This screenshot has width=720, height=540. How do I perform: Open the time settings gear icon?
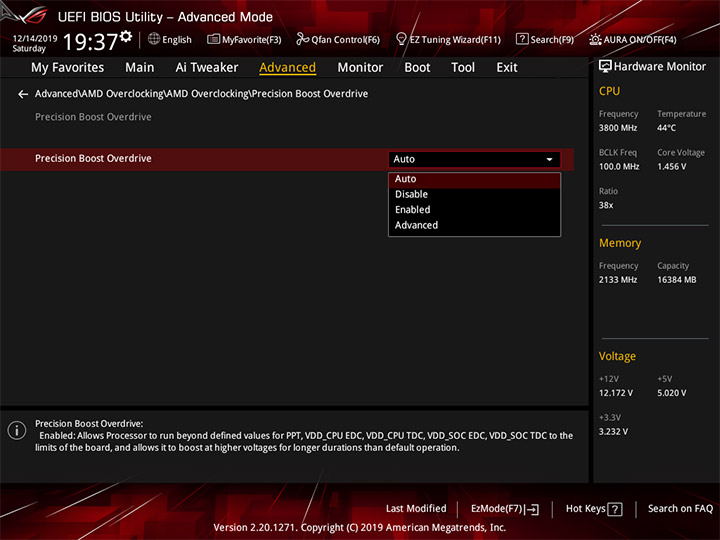[x=126, y=36]
